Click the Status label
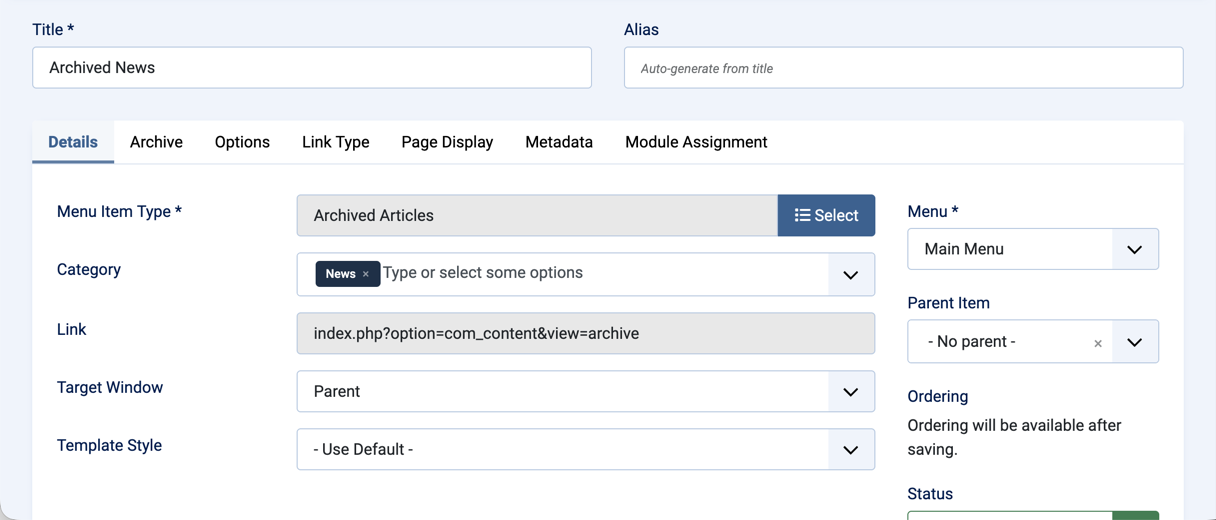1216x520 pixels. pyautogui.click(x=930, y=494)
